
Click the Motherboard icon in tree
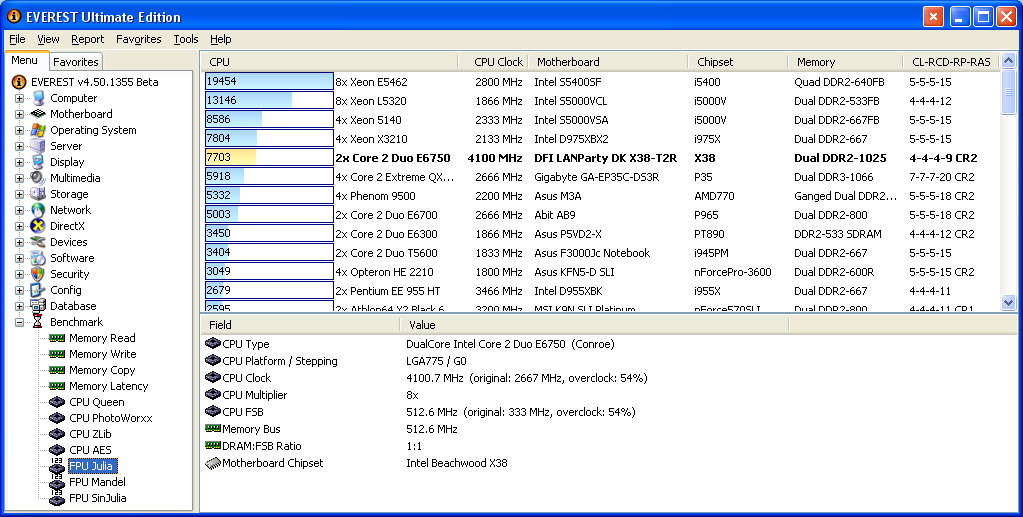click(38, 114)
